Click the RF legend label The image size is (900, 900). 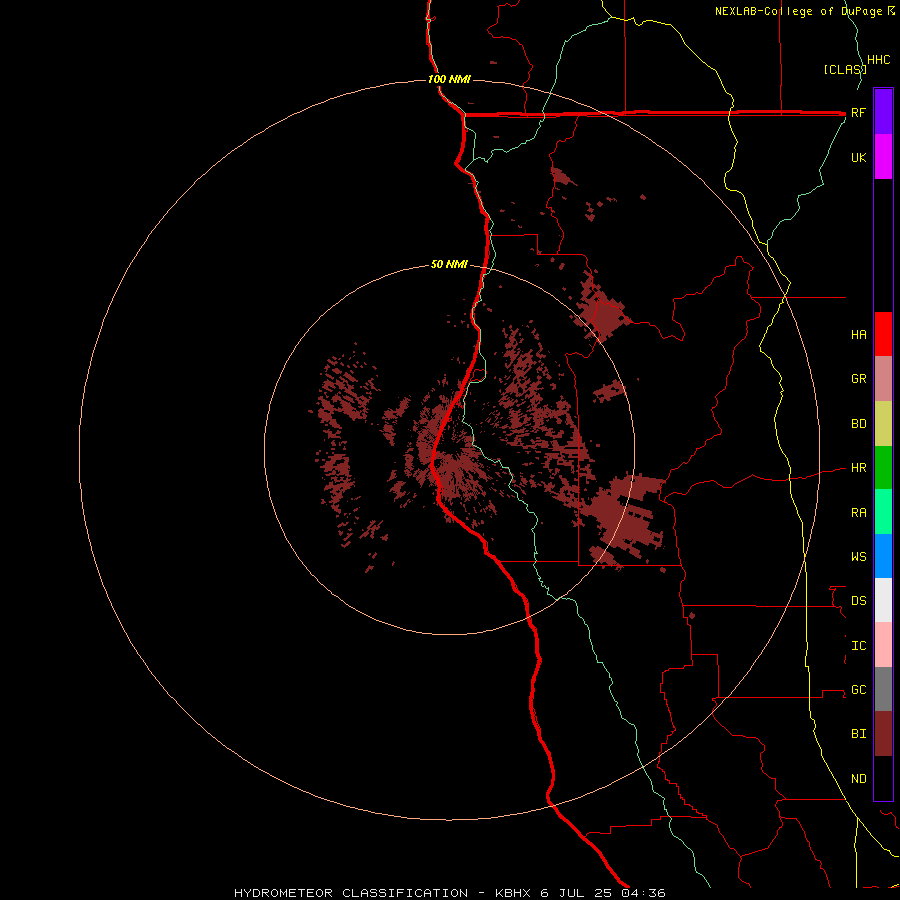tap(858, 112)
